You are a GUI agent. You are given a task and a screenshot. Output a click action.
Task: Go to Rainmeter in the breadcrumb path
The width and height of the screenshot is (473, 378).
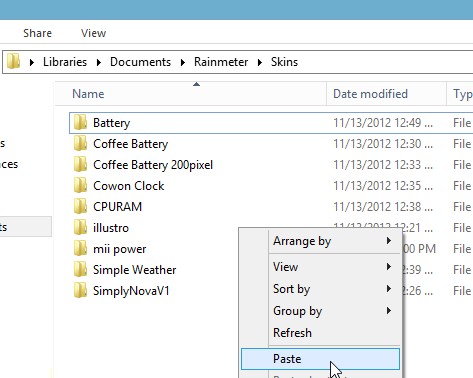tap(221, 62)
